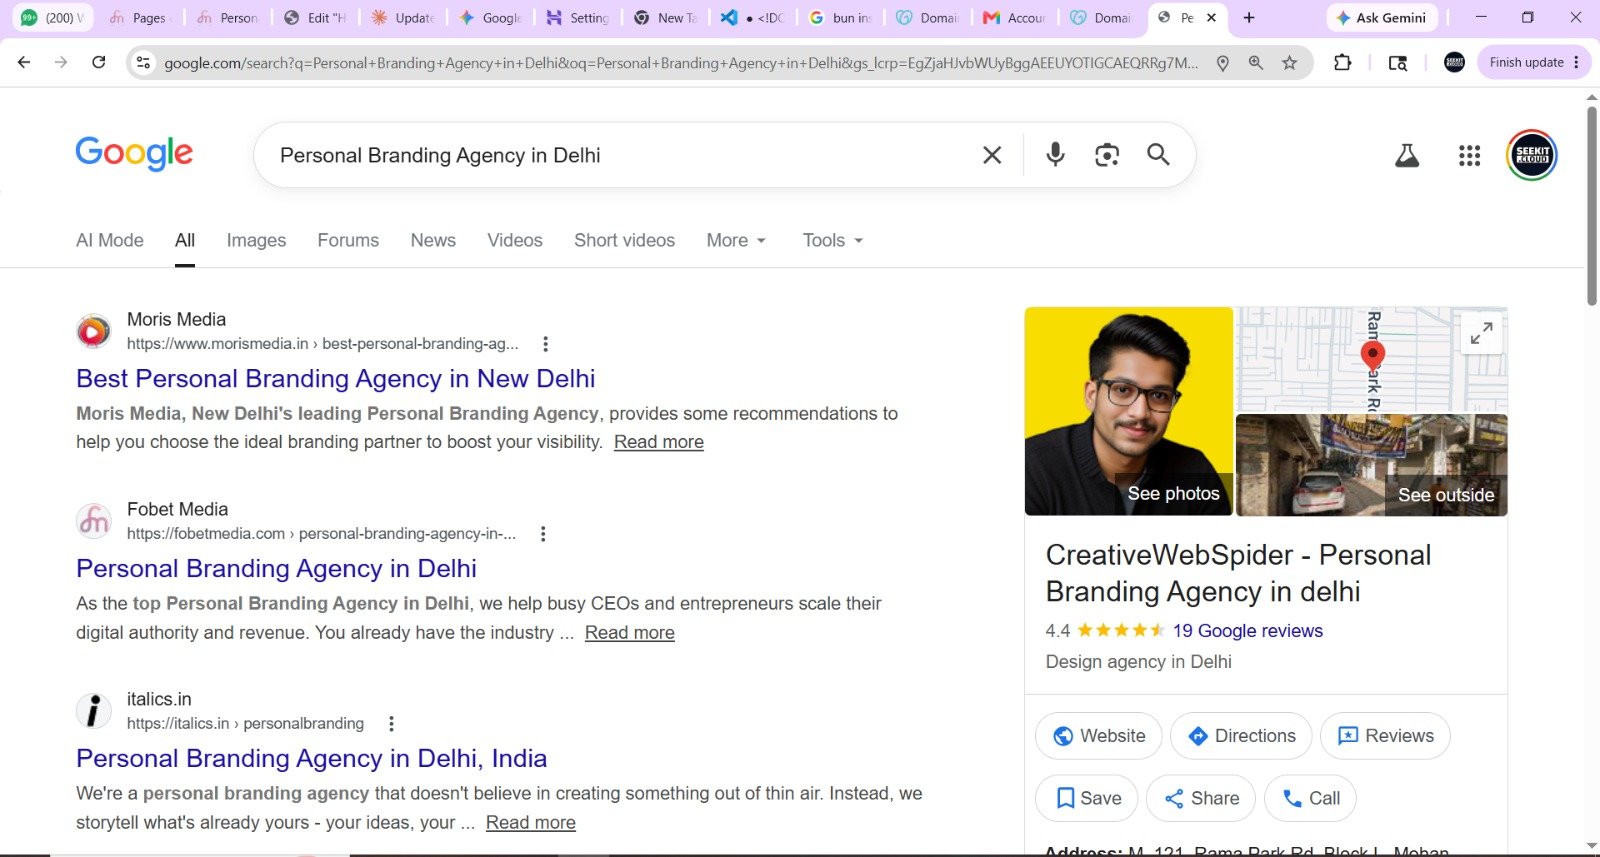Start voice search with microphone

coord(1055,154)
